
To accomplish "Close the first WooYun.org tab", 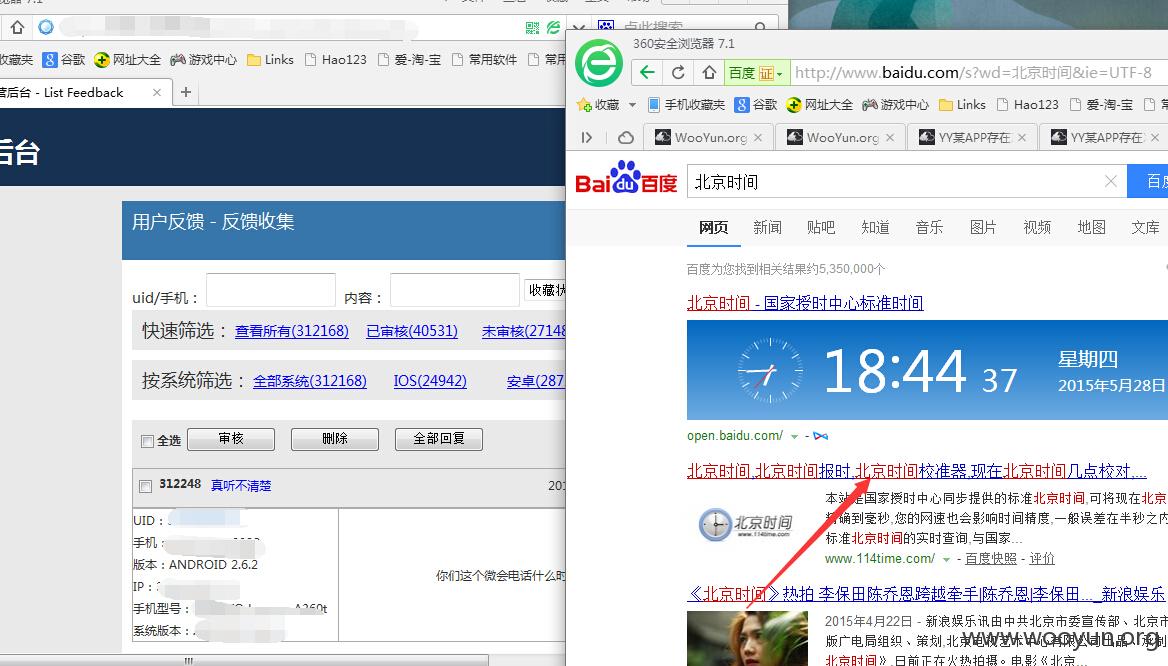I will click(x=758, y=138).
